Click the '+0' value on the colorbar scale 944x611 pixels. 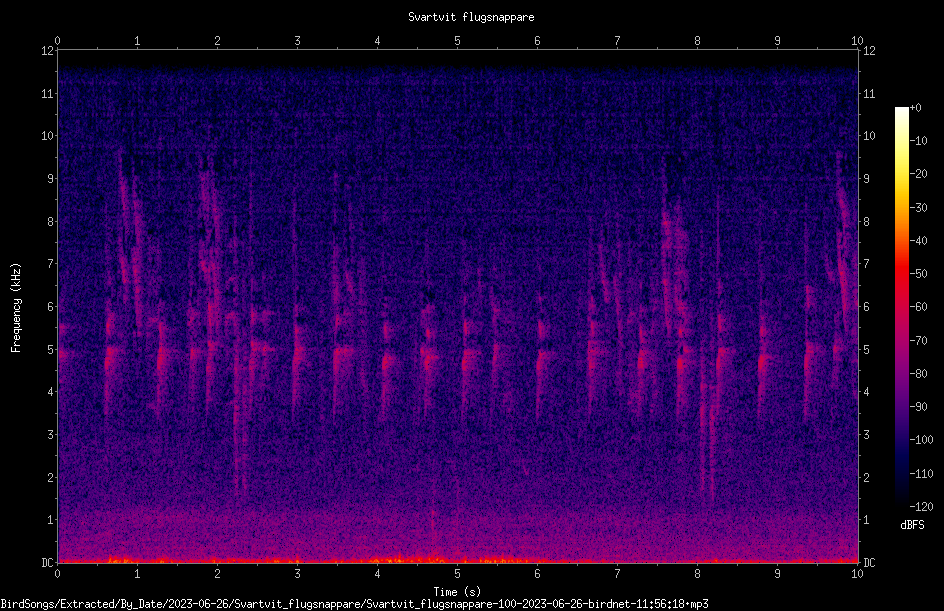pyautogui.click(x=915, y=108)
